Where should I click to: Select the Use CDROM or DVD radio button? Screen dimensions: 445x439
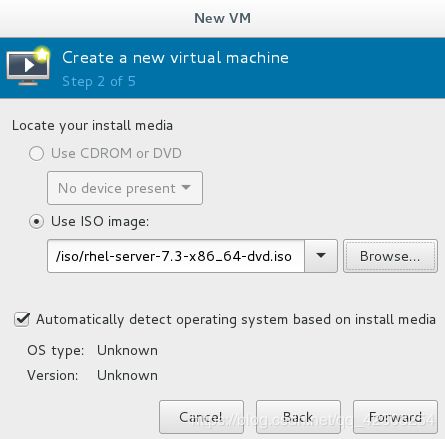tap(36, 154)
